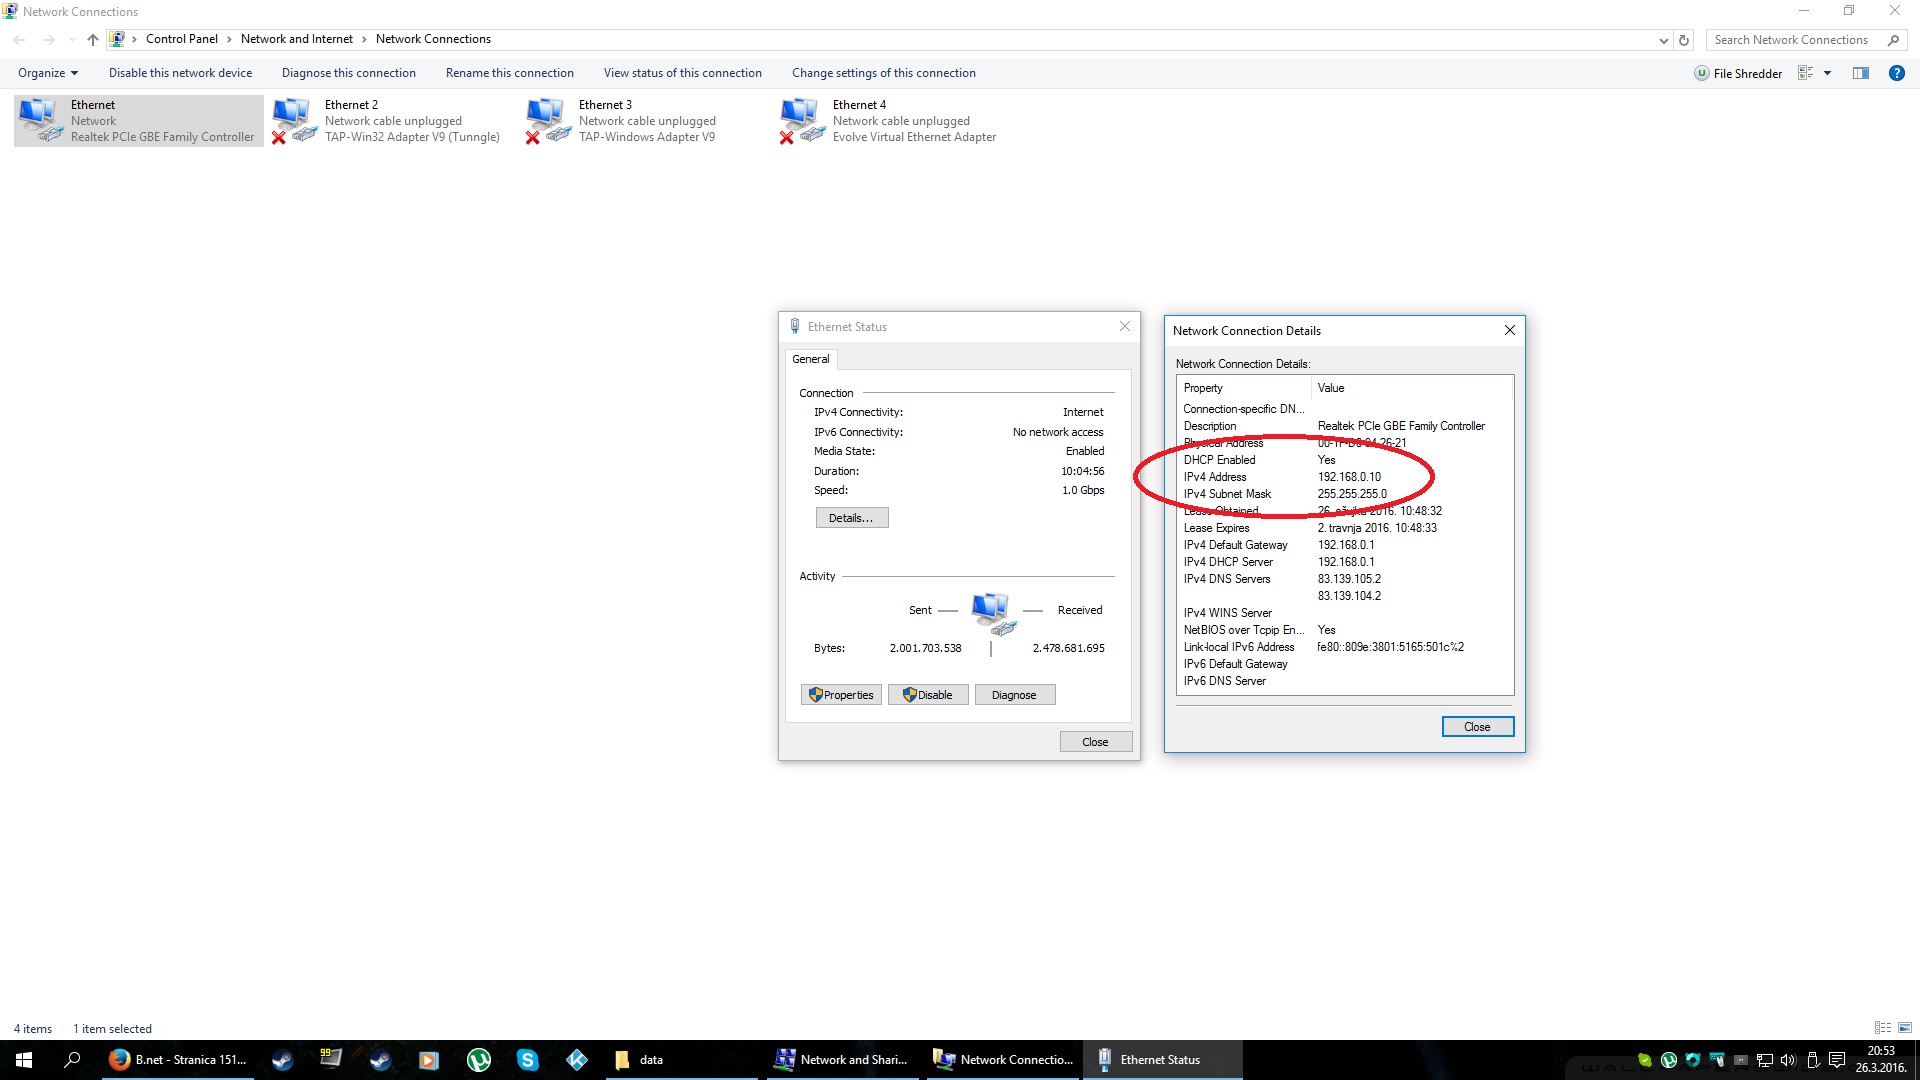This screenshot has width=1920, height=1080.
Task: Expand the Organize dropdown menu
Action: point(47,73)
